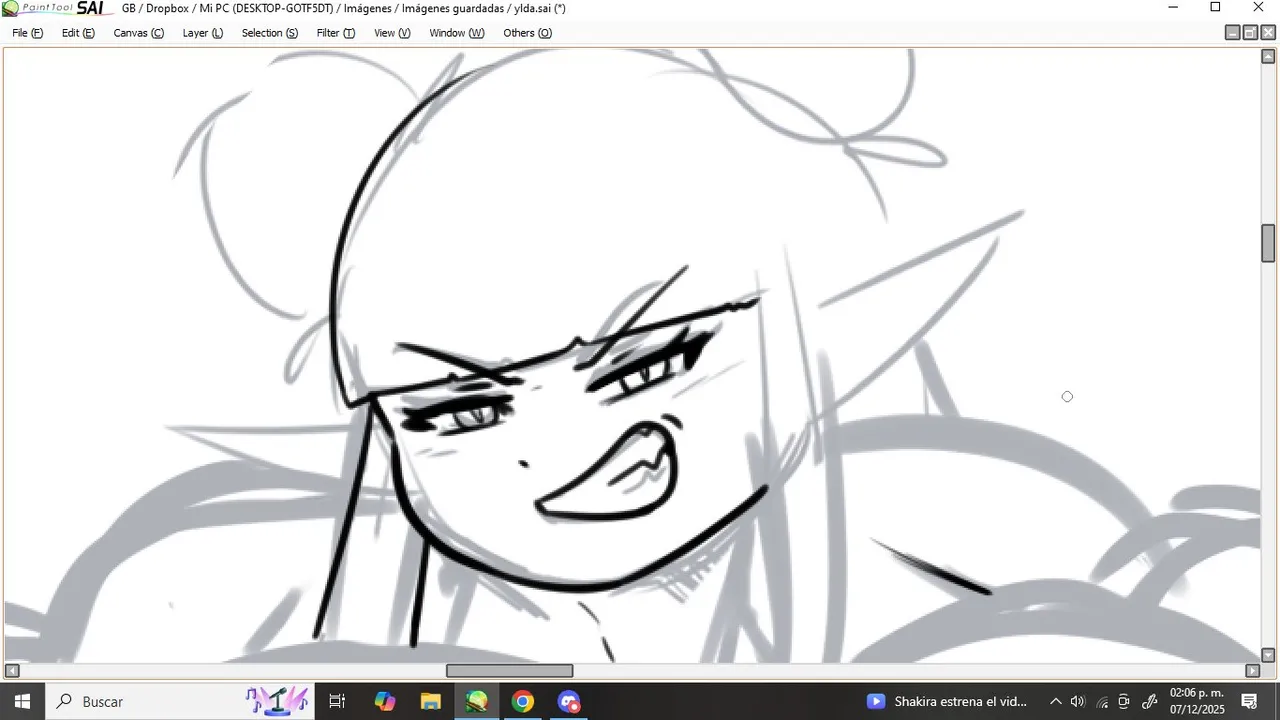Restore the canvas document window
This screenshot has height=720, width=1280.
(1250, 33)
